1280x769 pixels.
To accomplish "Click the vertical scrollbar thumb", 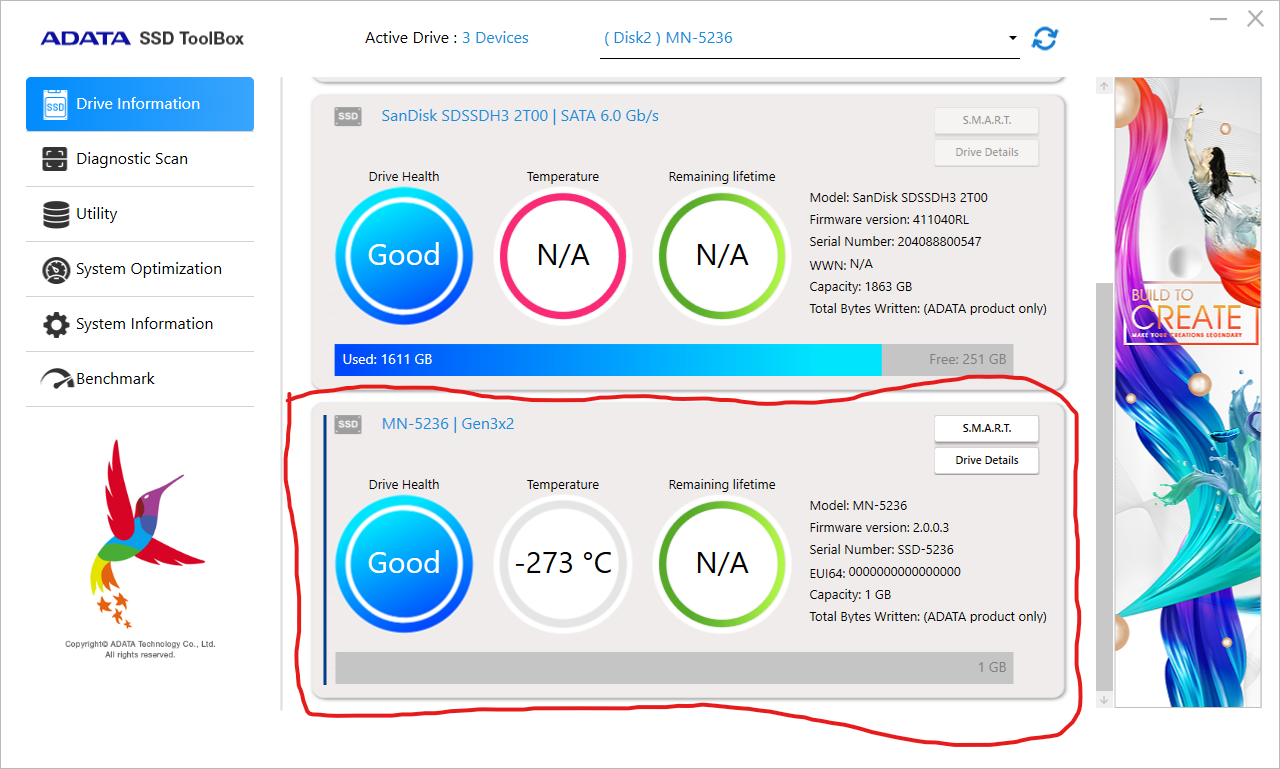I will pyautogui.click(x=1104, y=486).
